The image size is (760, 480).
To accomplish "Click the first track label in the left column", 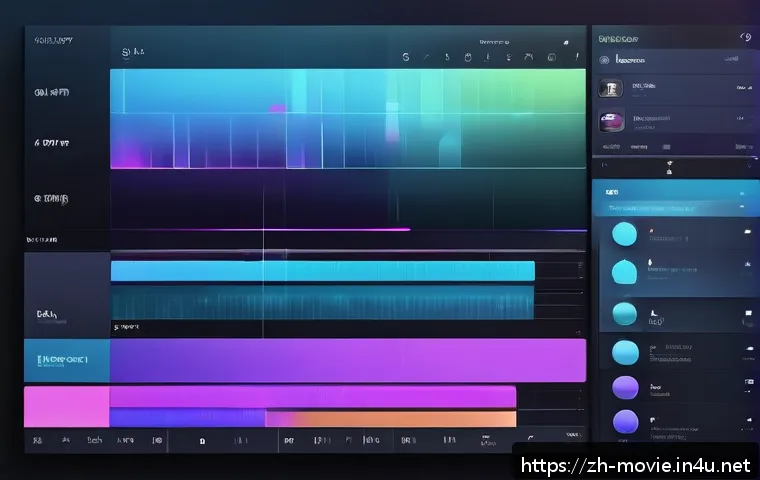I will click(x=50, y=93).
